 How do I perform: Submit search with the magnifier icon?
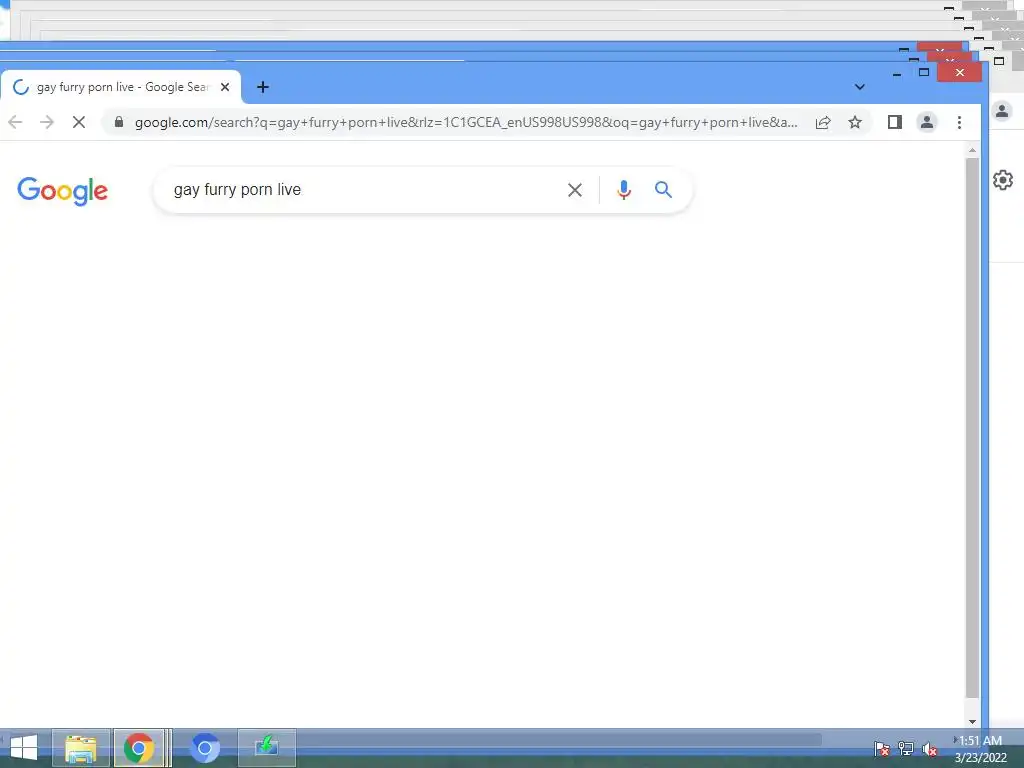tap(664, 189)
